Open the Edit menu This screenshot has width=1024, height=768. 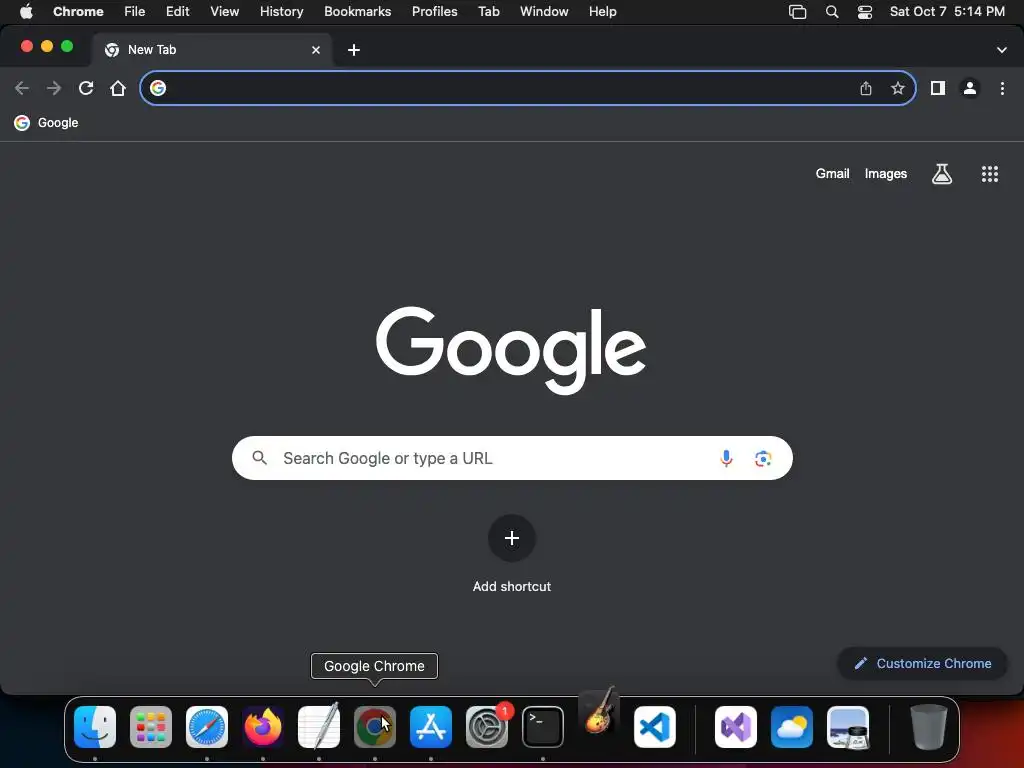[x=178, y=12]
